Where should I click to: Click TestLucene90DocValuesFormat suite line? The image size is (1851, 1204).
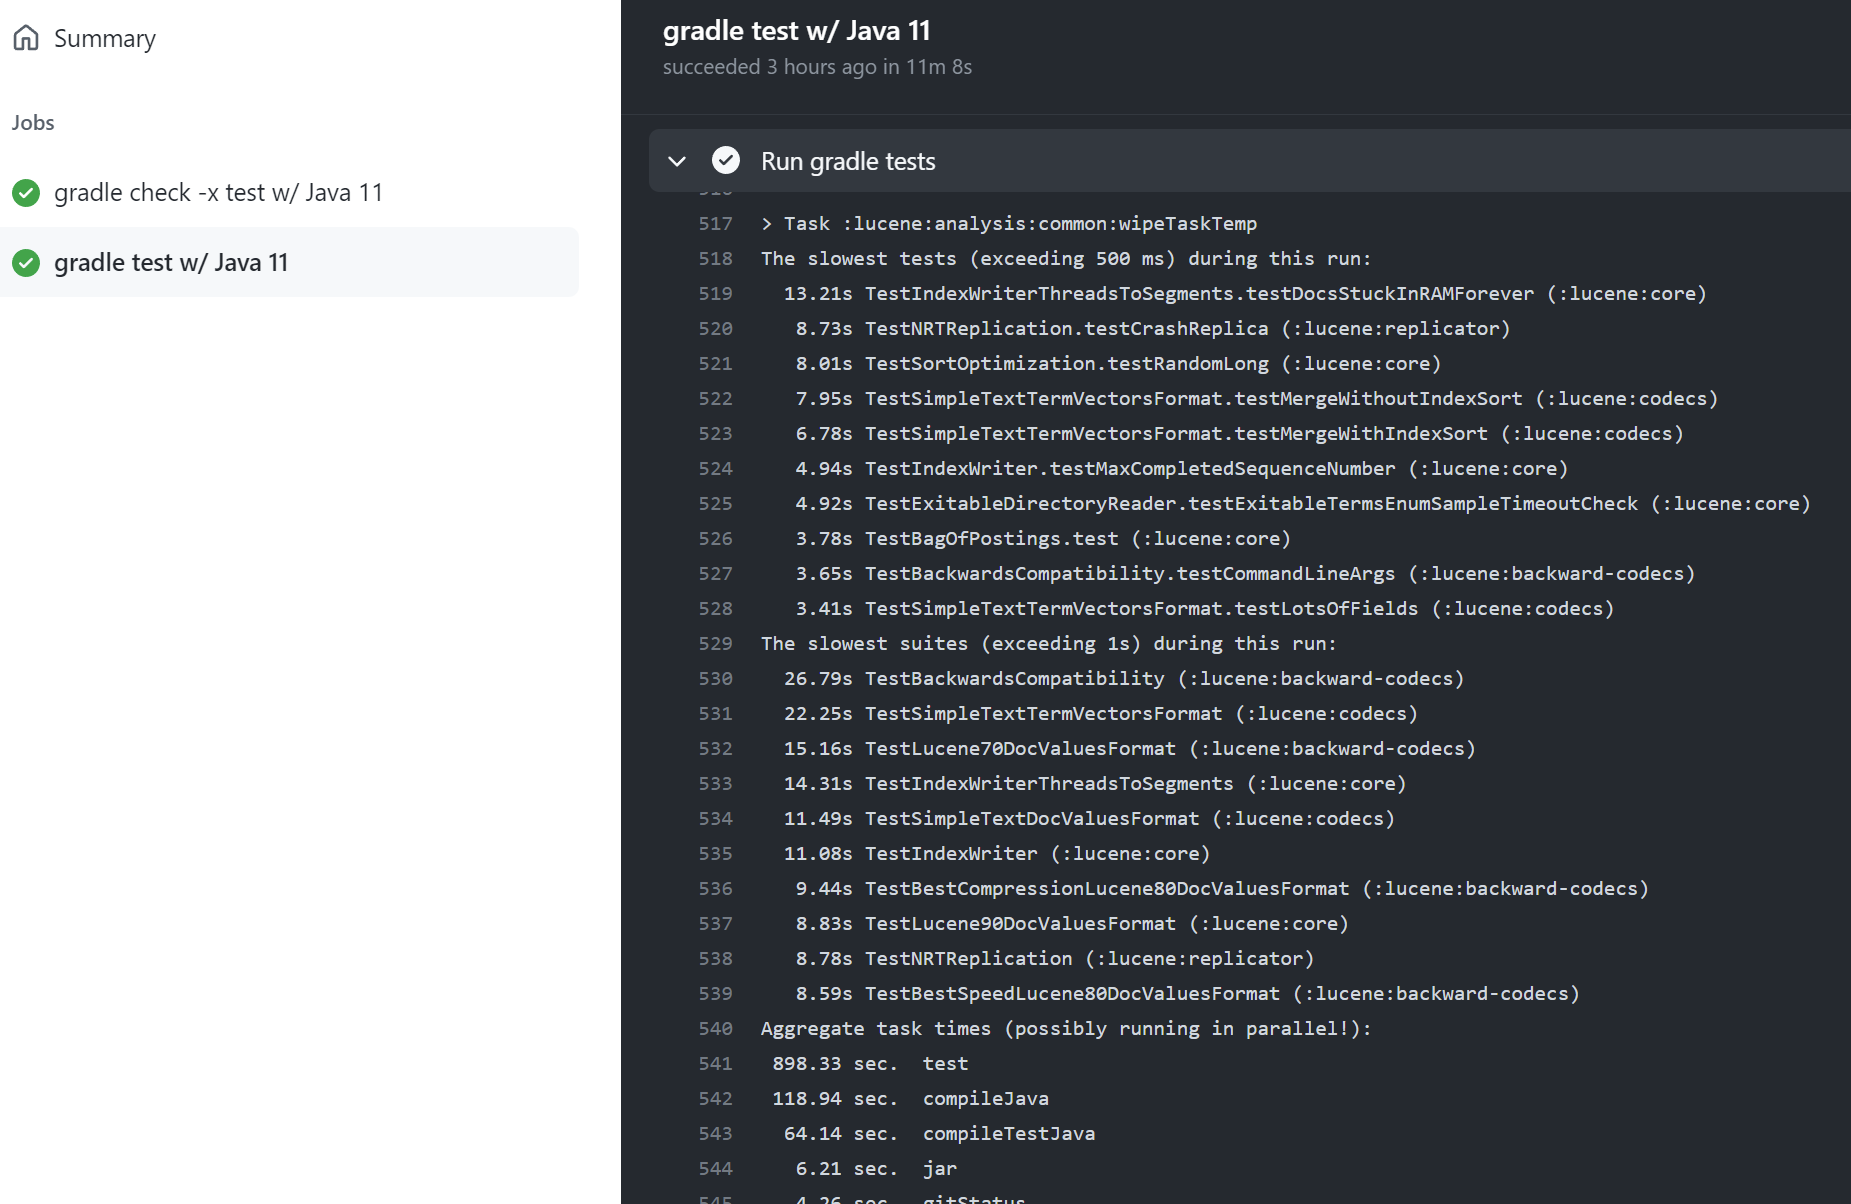(1072, 924)
